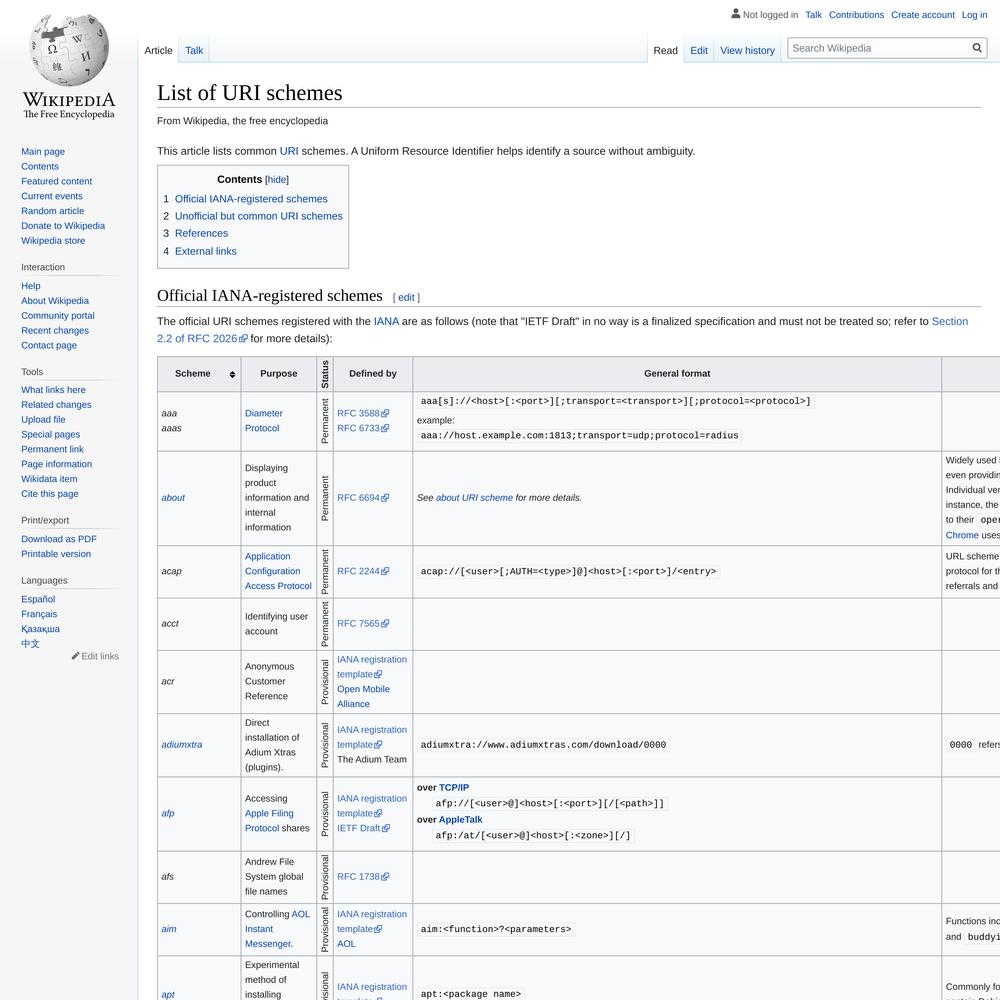Screen dimensions: 1000x1000
Task: Open About Wikipedia link
Action: coord(55,300)
